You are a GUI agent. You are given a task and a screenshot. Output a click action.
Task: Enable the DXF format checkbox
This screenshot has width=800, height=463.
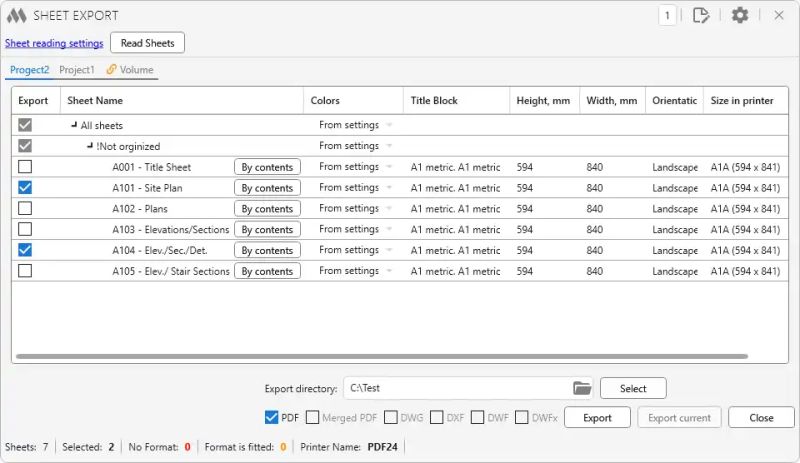437,418
